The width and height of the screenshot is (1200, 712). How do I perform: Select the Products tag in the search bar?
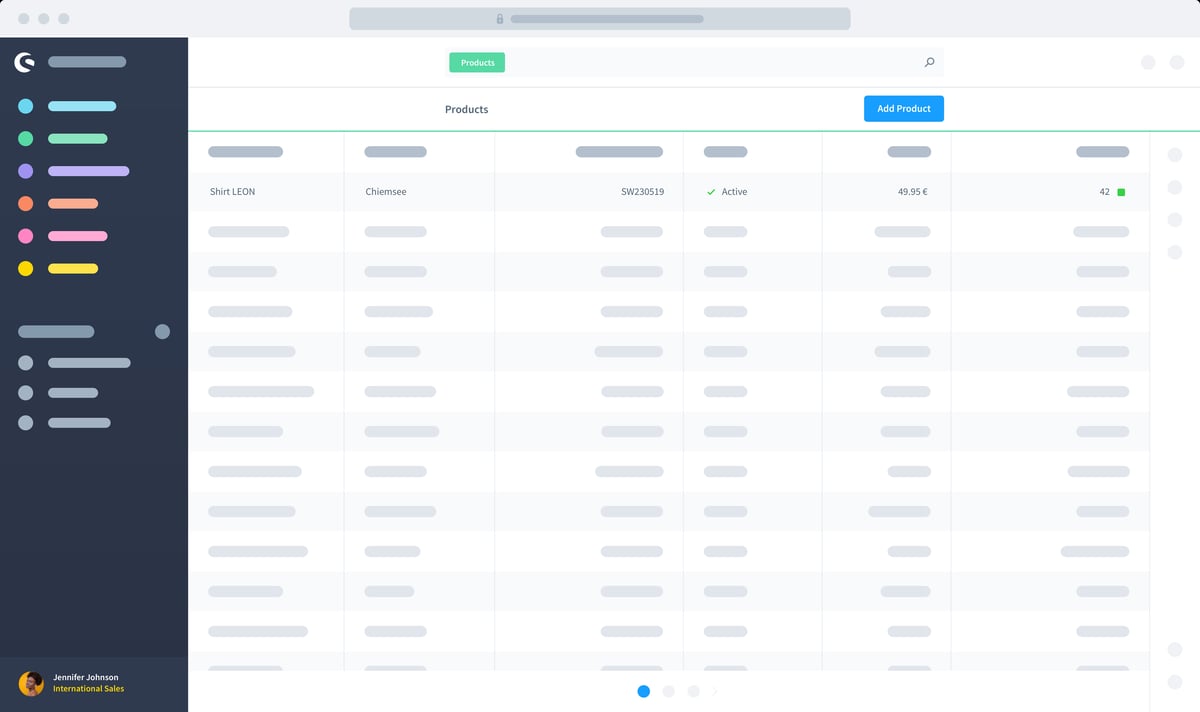coord(477,62)
